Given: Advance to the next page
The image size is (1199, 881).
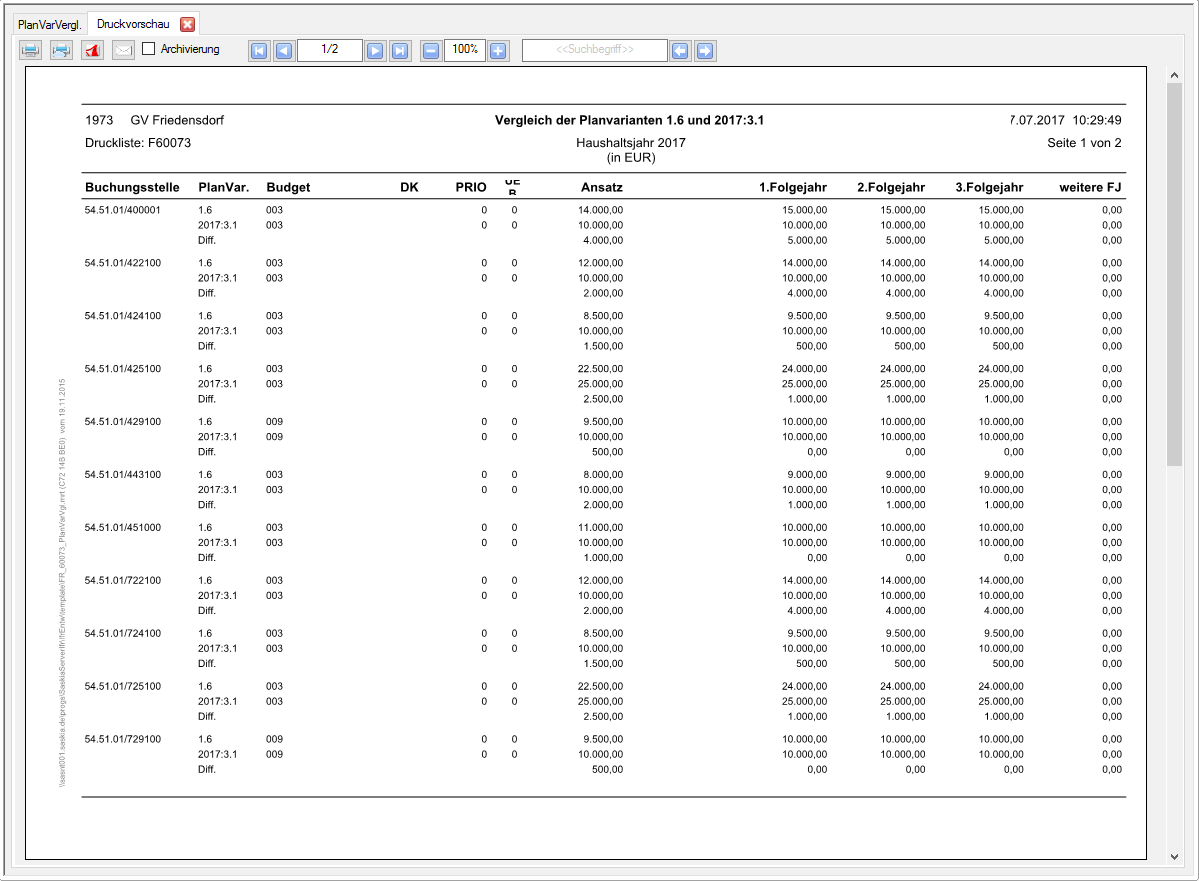Looking at the screenshot, I should (x=375, y=51).
